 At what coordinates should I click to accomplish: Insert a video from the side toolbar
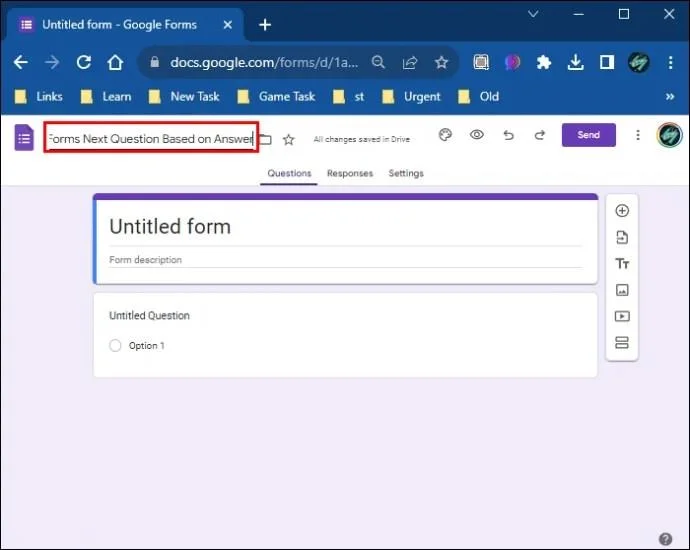(x=621, y=316)
